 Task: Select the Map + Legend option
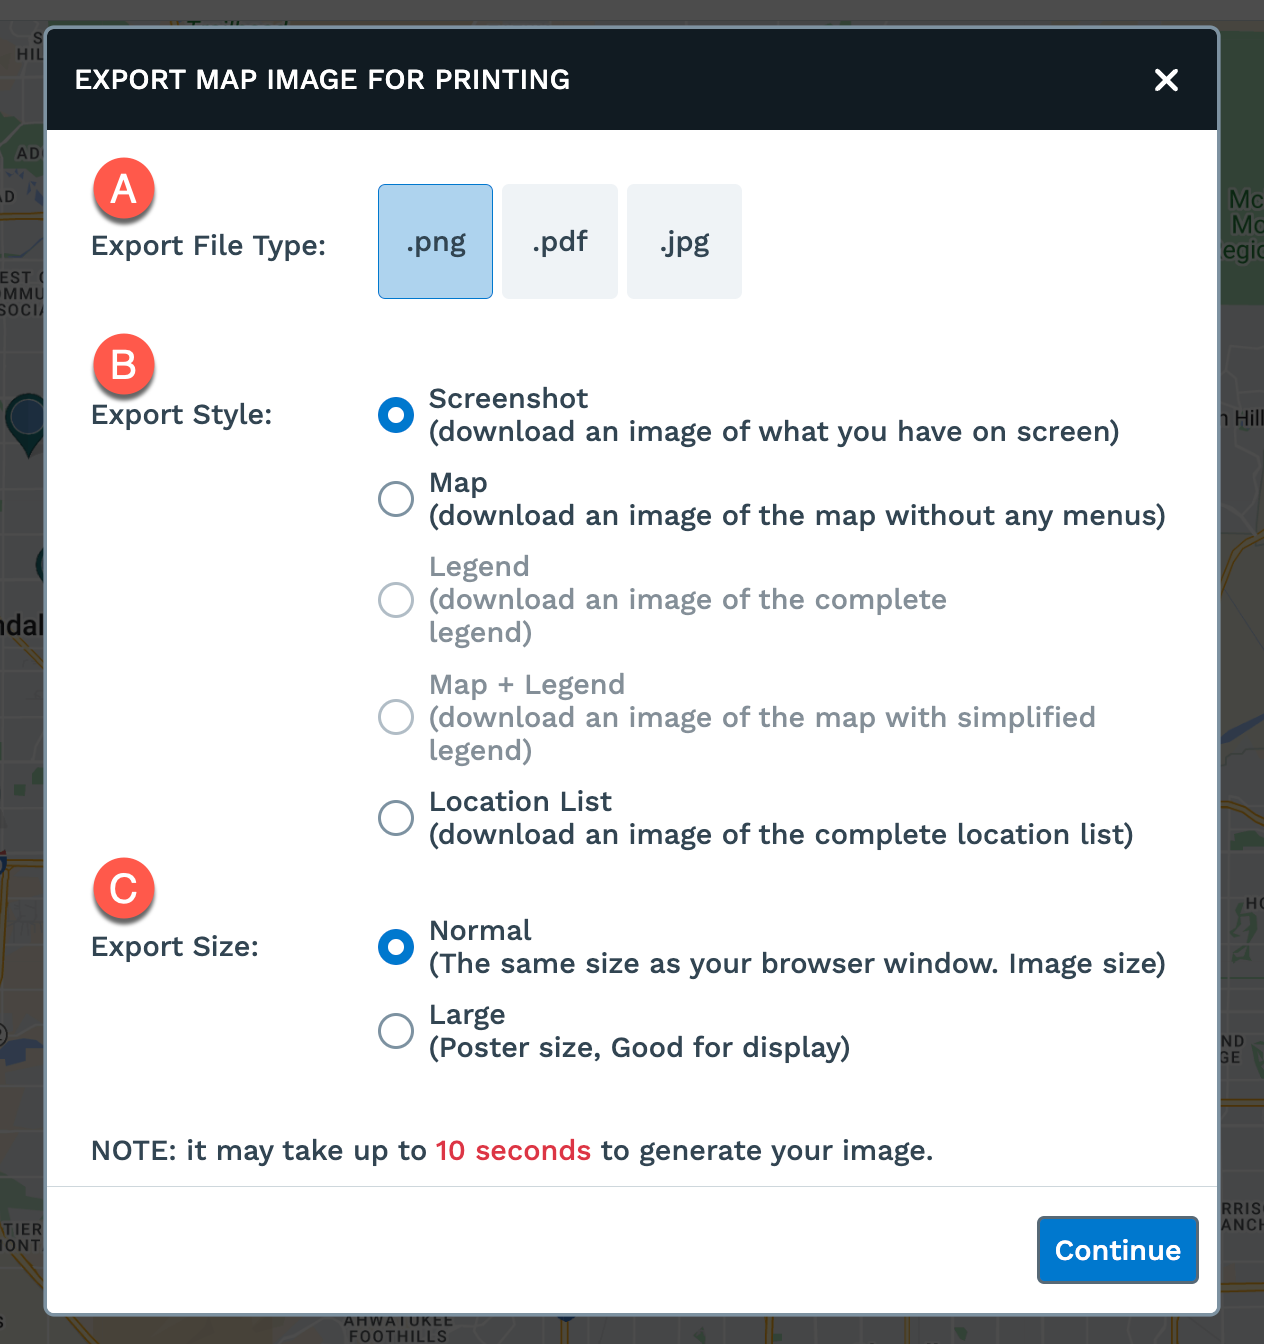point(396,717)
